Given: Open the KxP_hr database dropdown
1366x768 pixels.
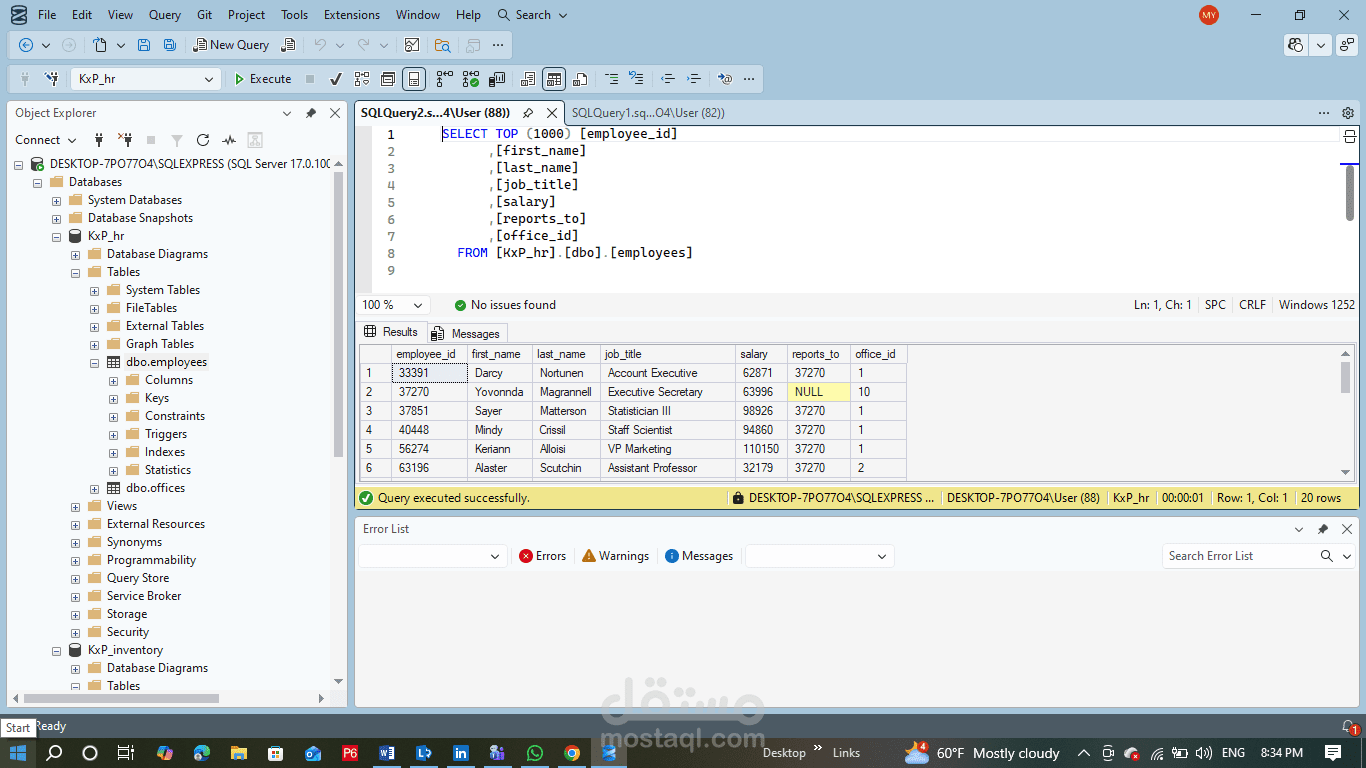Looking at the screenshot, I should point(209,79).
